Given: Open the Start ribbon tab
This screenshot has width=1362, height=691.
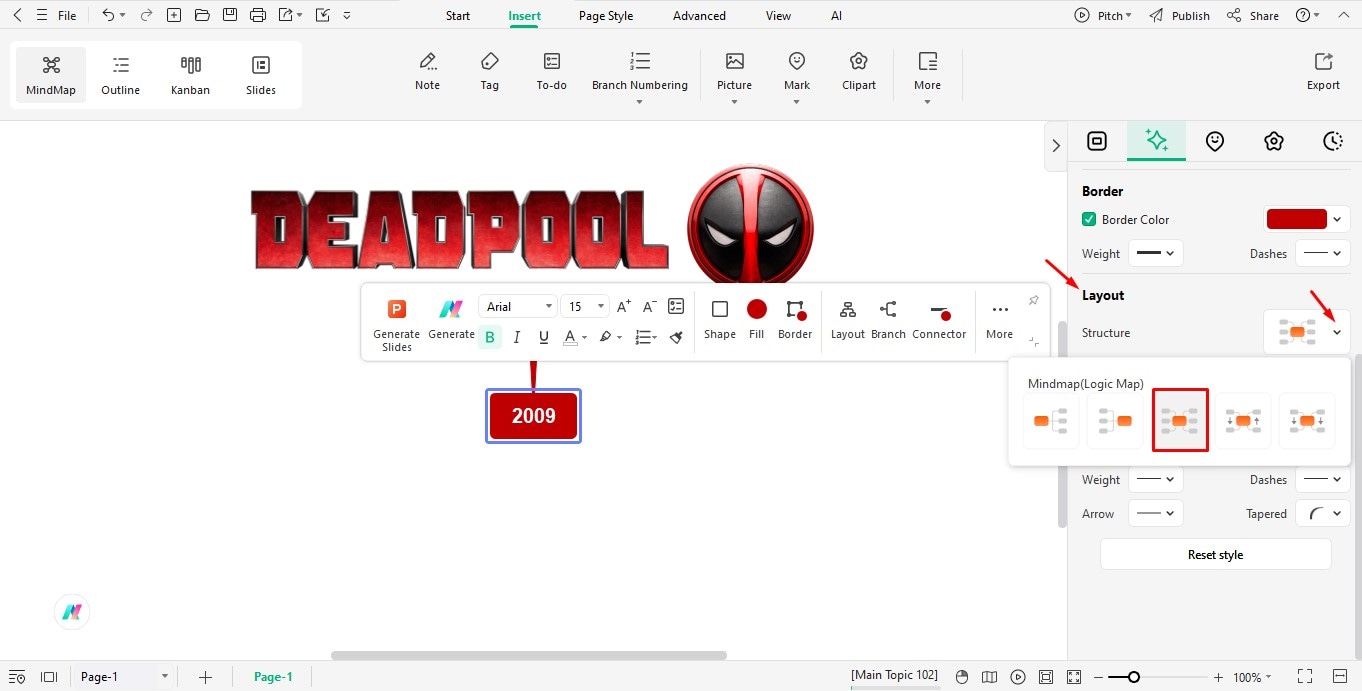Looking at the screenshot, I should click(458, 16).
